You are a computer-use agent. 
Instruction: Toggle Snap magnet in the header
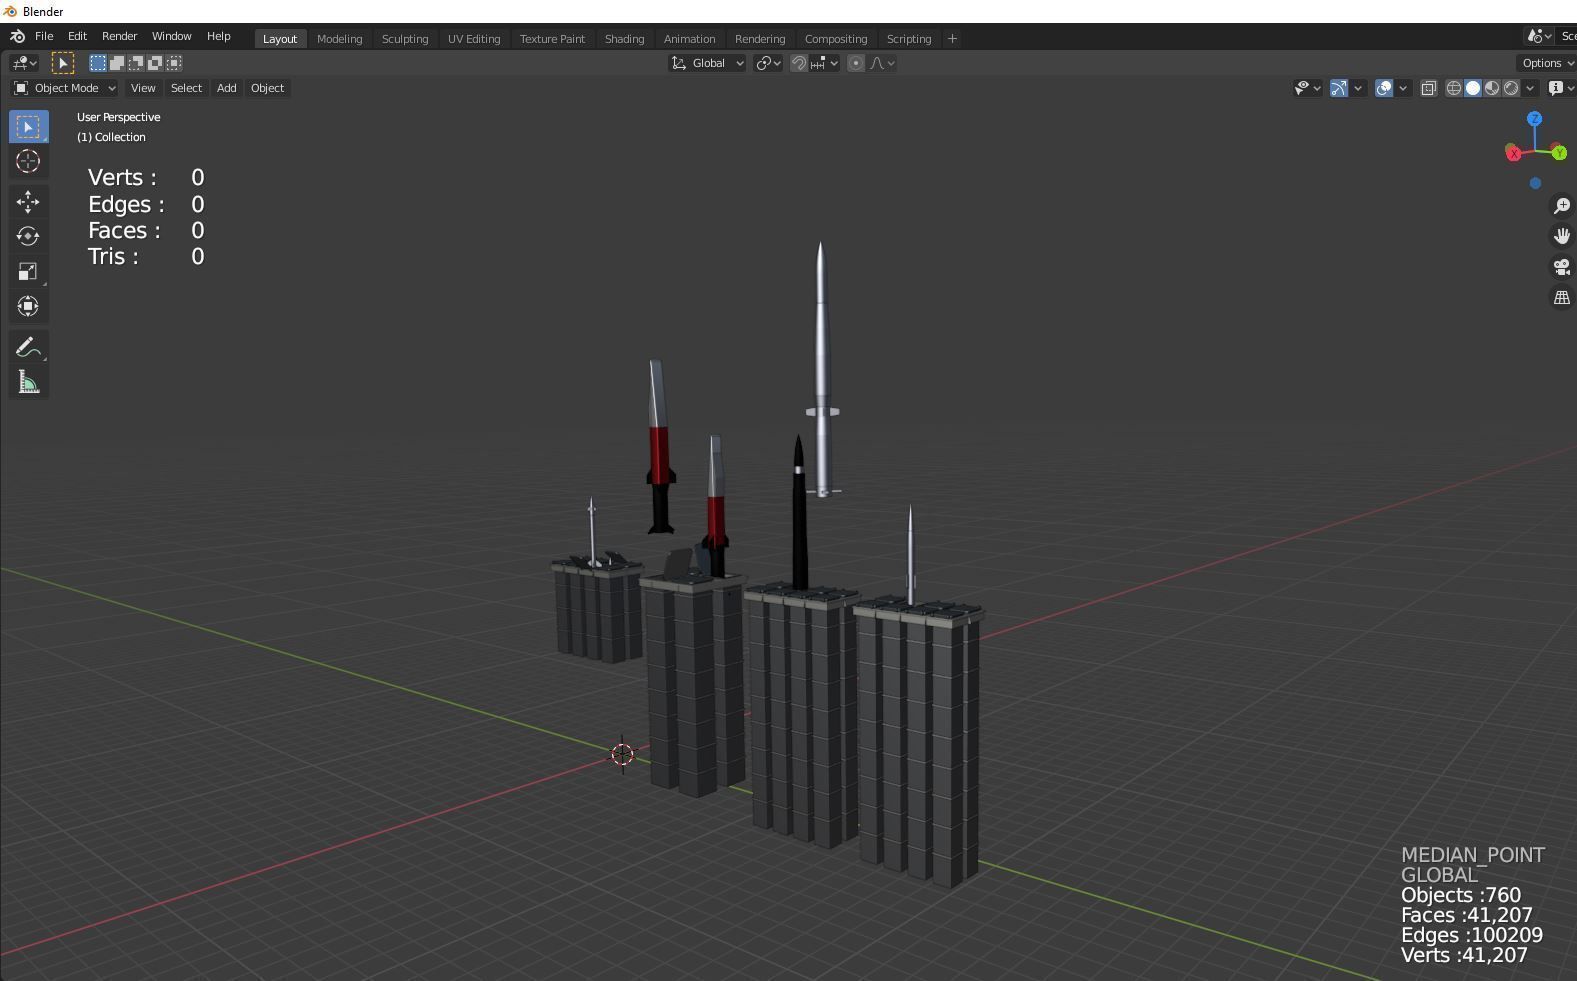click(798, 63)
